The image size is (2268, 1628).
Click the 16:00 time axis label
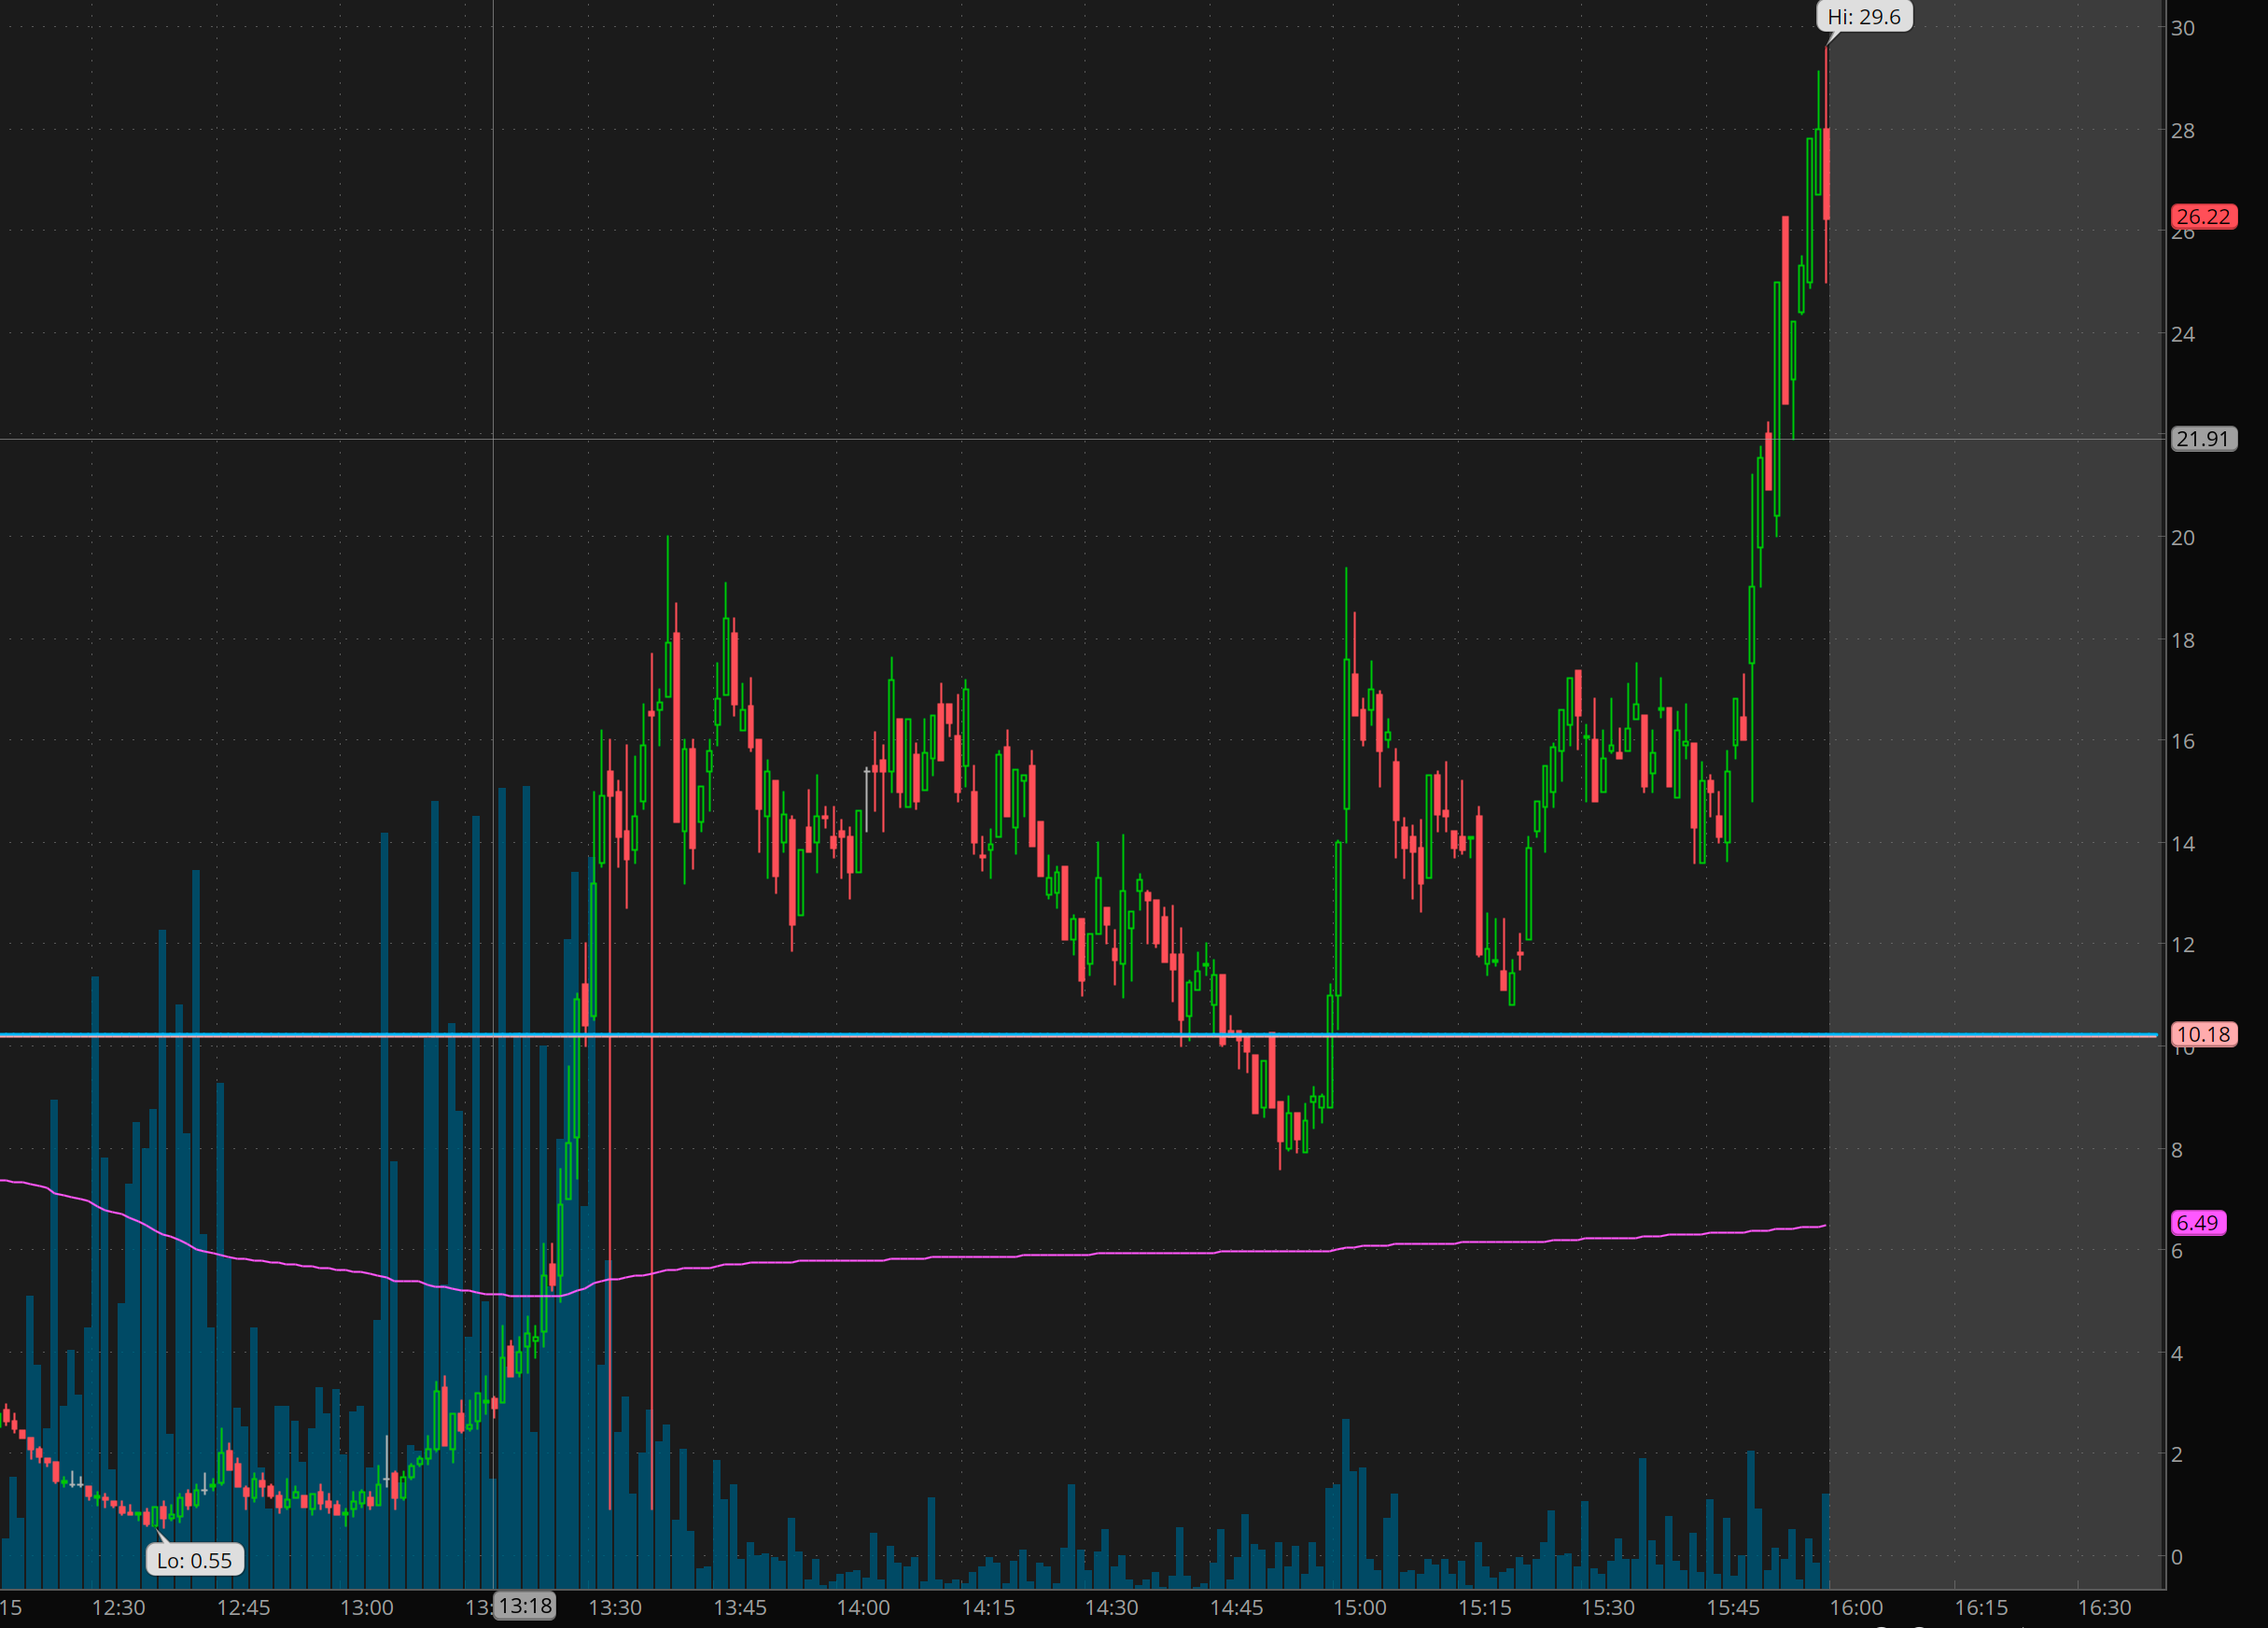pos(1856,1607)
